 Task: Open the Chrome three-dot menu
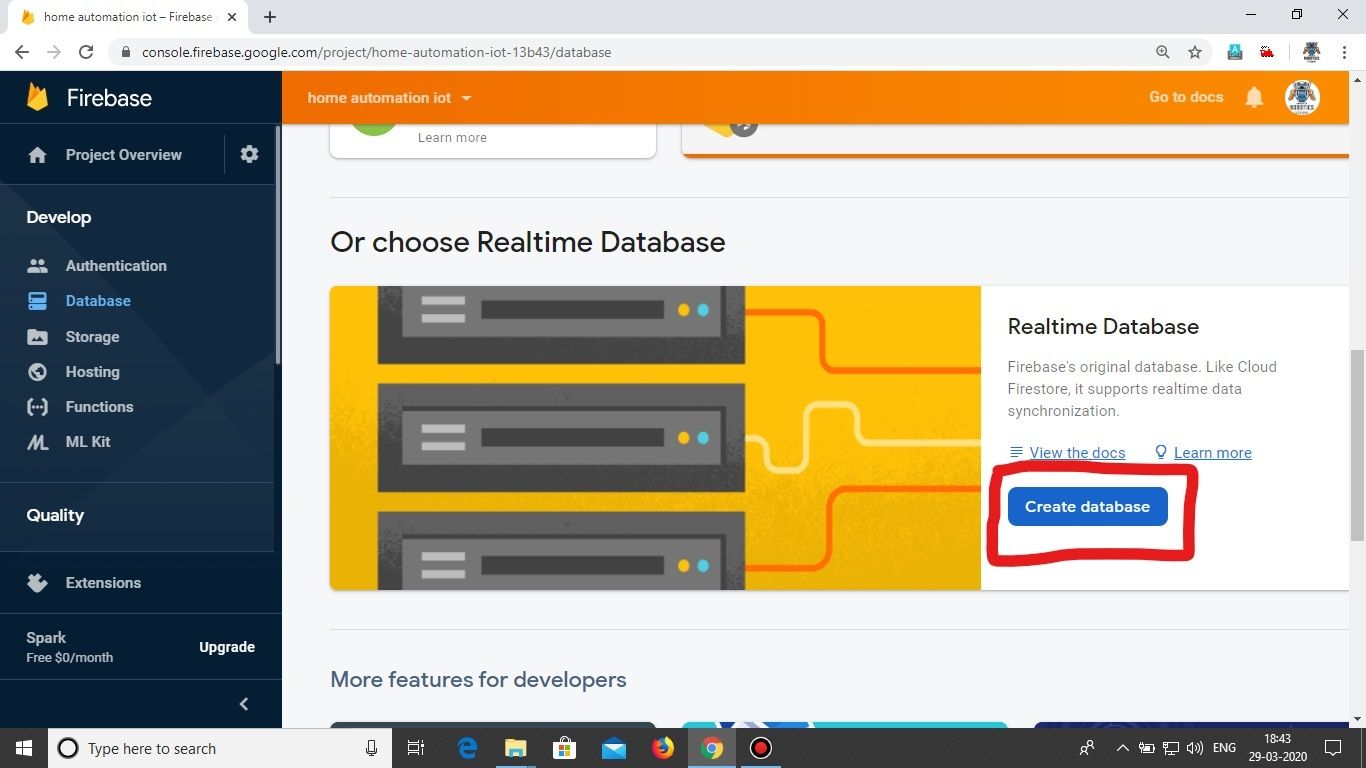1344,52
